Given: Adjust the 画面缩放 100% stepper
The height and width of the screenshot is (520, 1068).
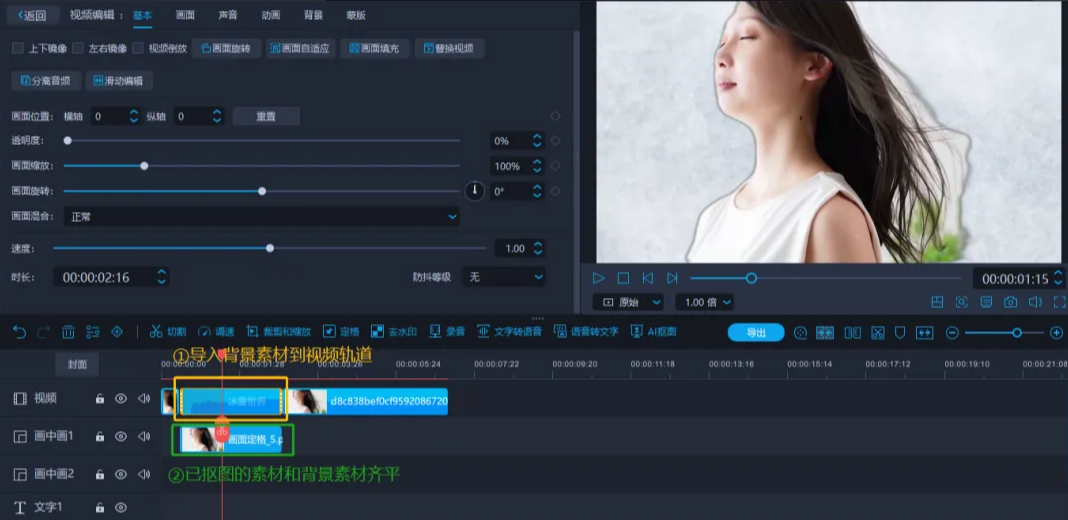Looking at the screenshot, I should (537, 166).
